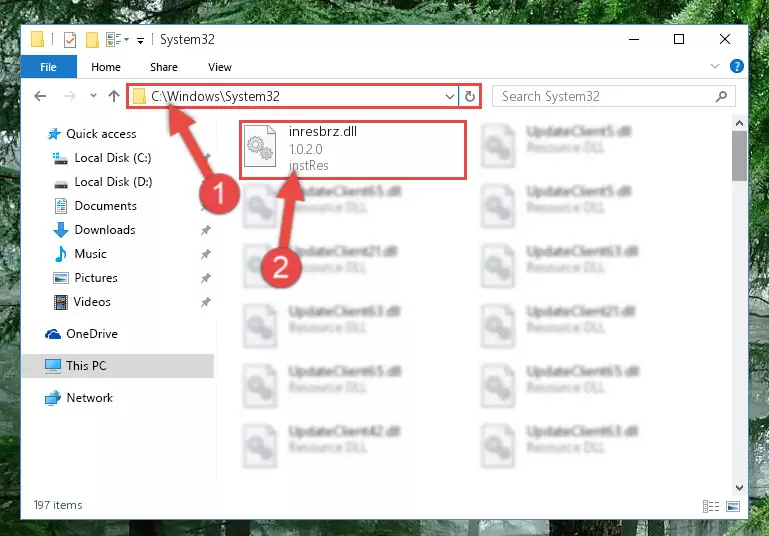This screenshot has width=769, height=536.
Task: Click the folder icon at title bar start
Action: point(37,39)
